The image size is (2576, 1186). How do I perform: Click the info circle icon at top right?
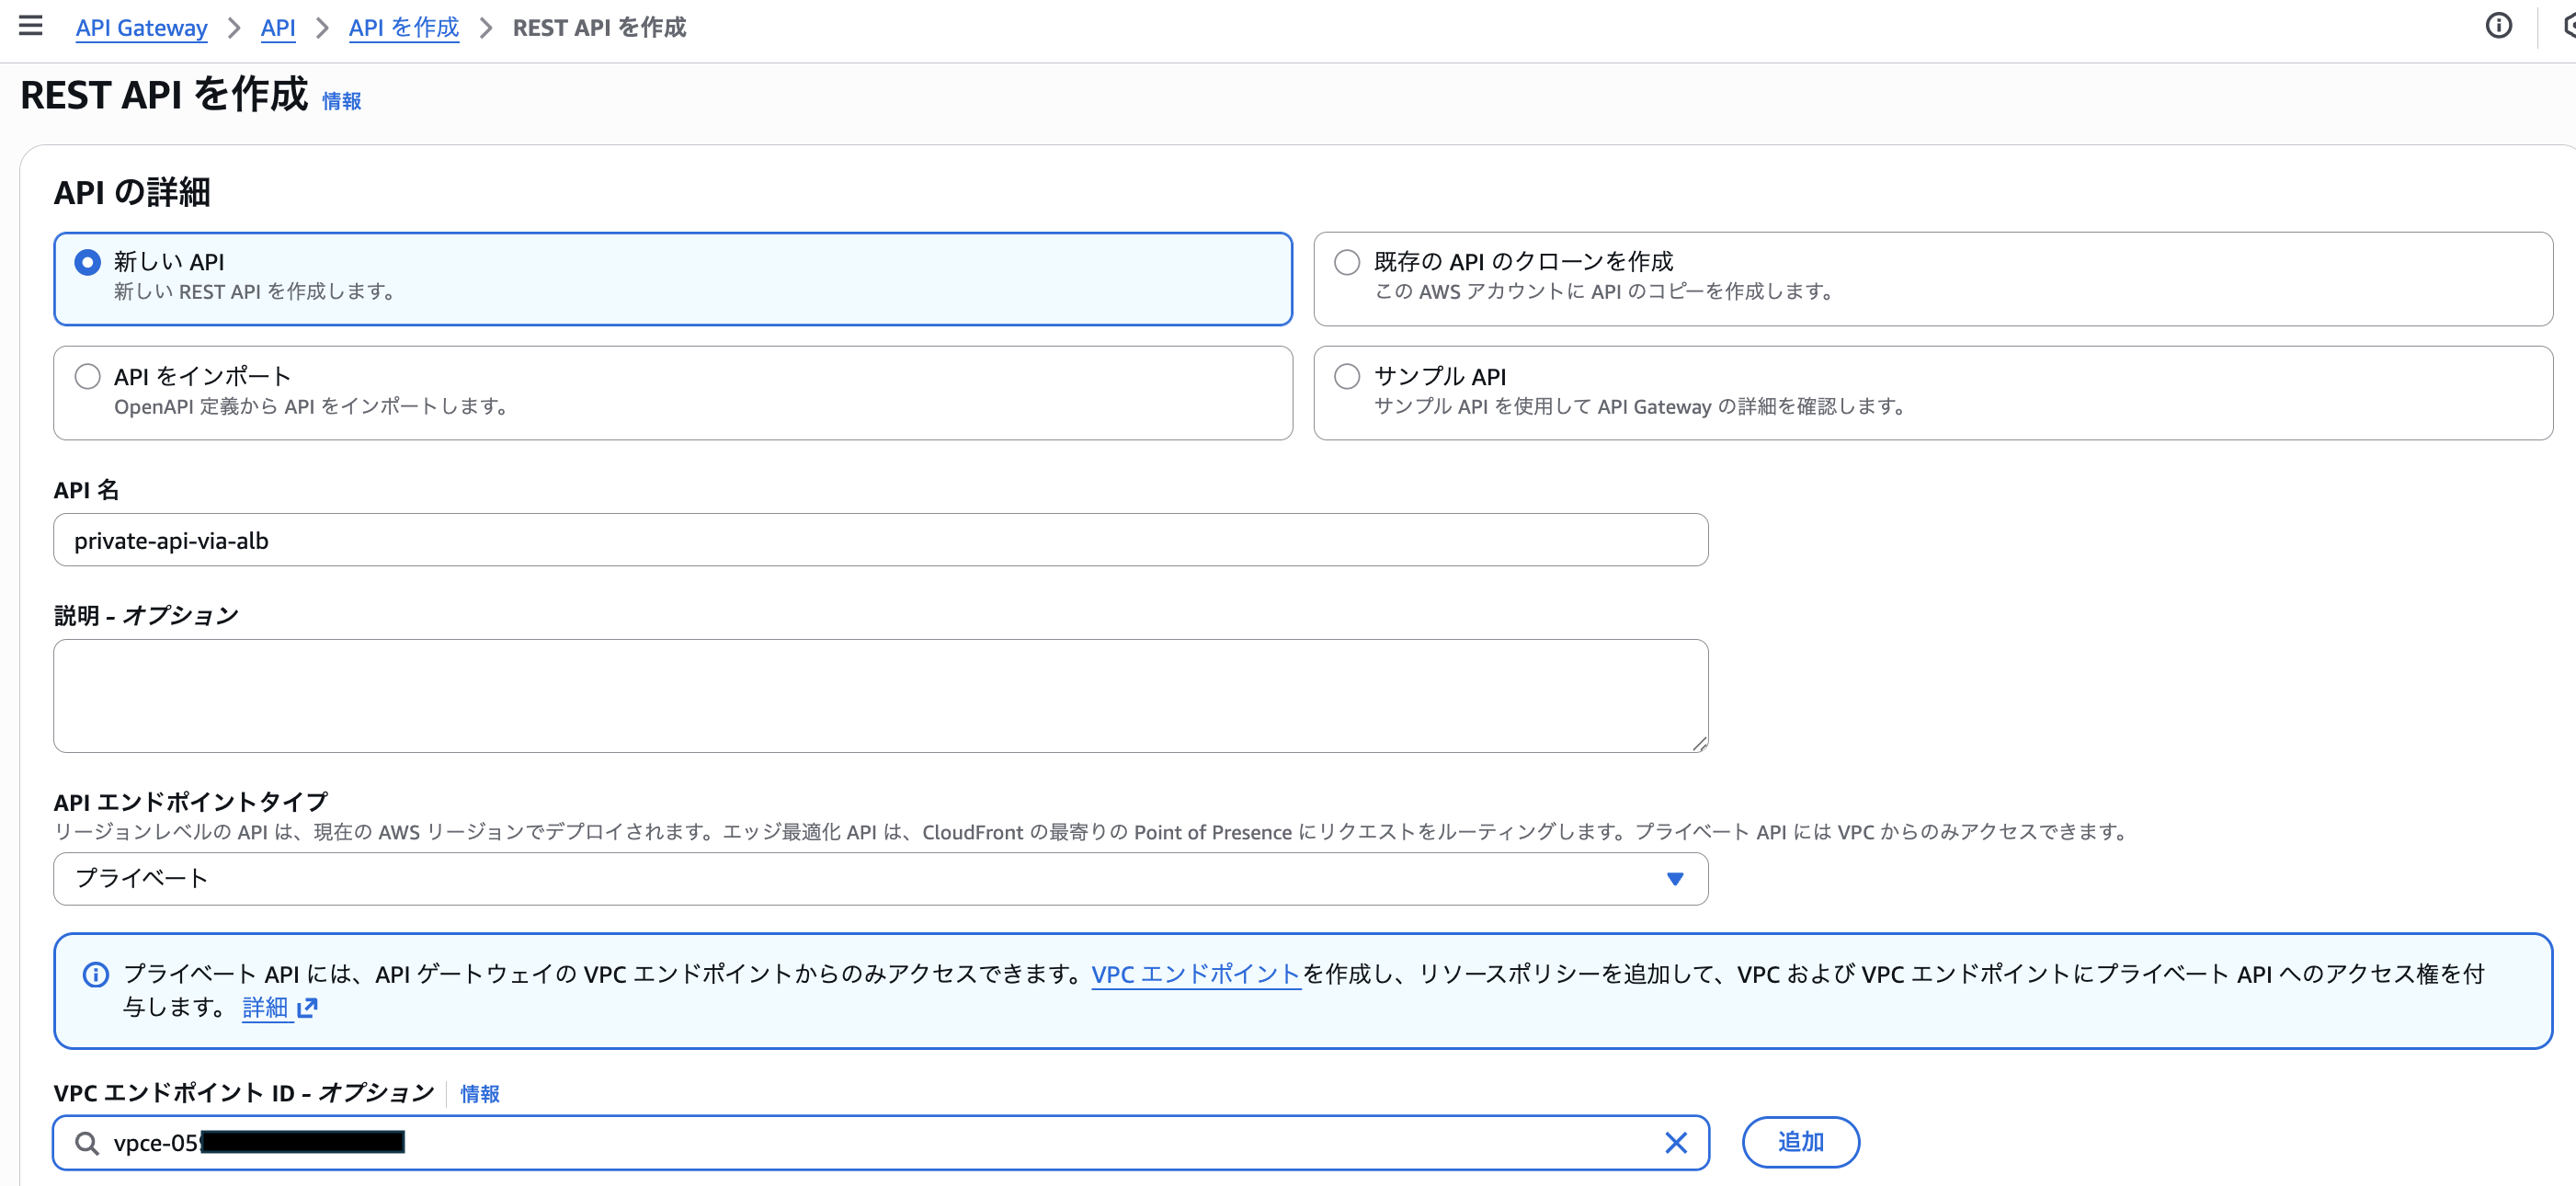pos(2498,27)
